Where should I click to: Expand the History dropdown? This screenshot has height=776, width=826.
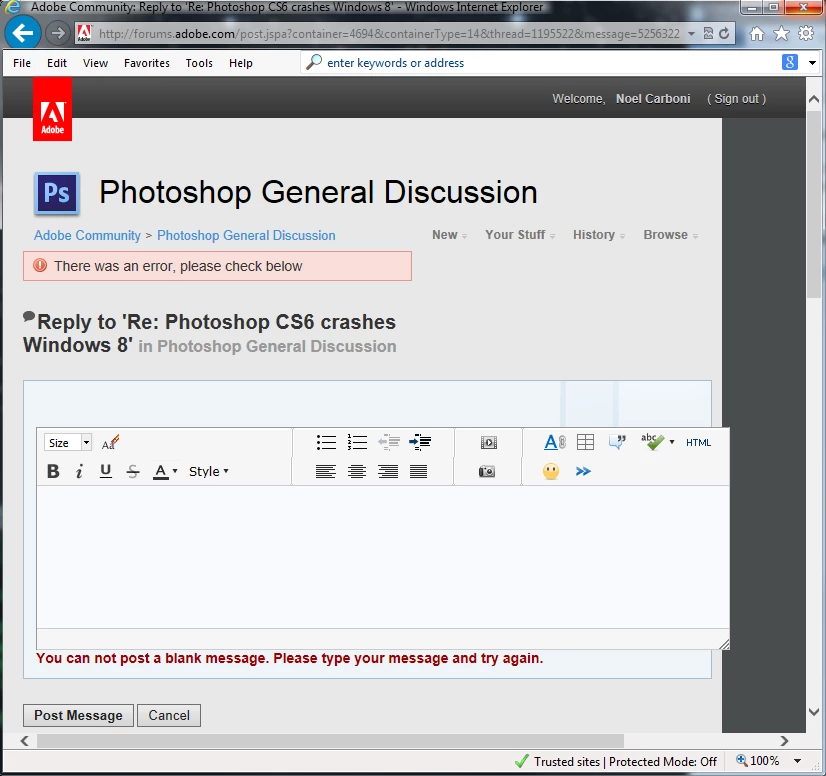tap(599, 235)
